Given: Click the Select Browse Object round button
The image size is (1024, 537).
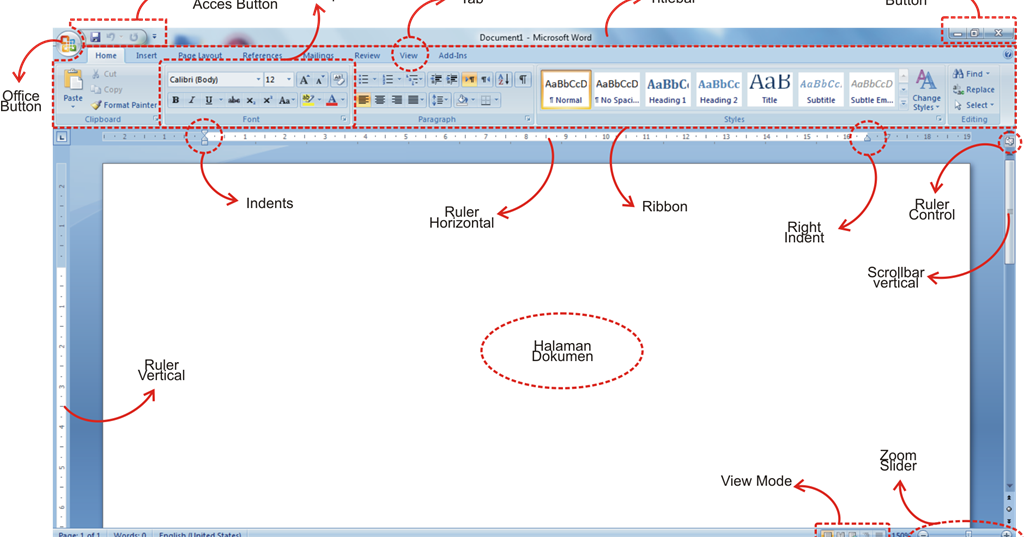Looking at the screenshot, I should [x=1010, y=509].
